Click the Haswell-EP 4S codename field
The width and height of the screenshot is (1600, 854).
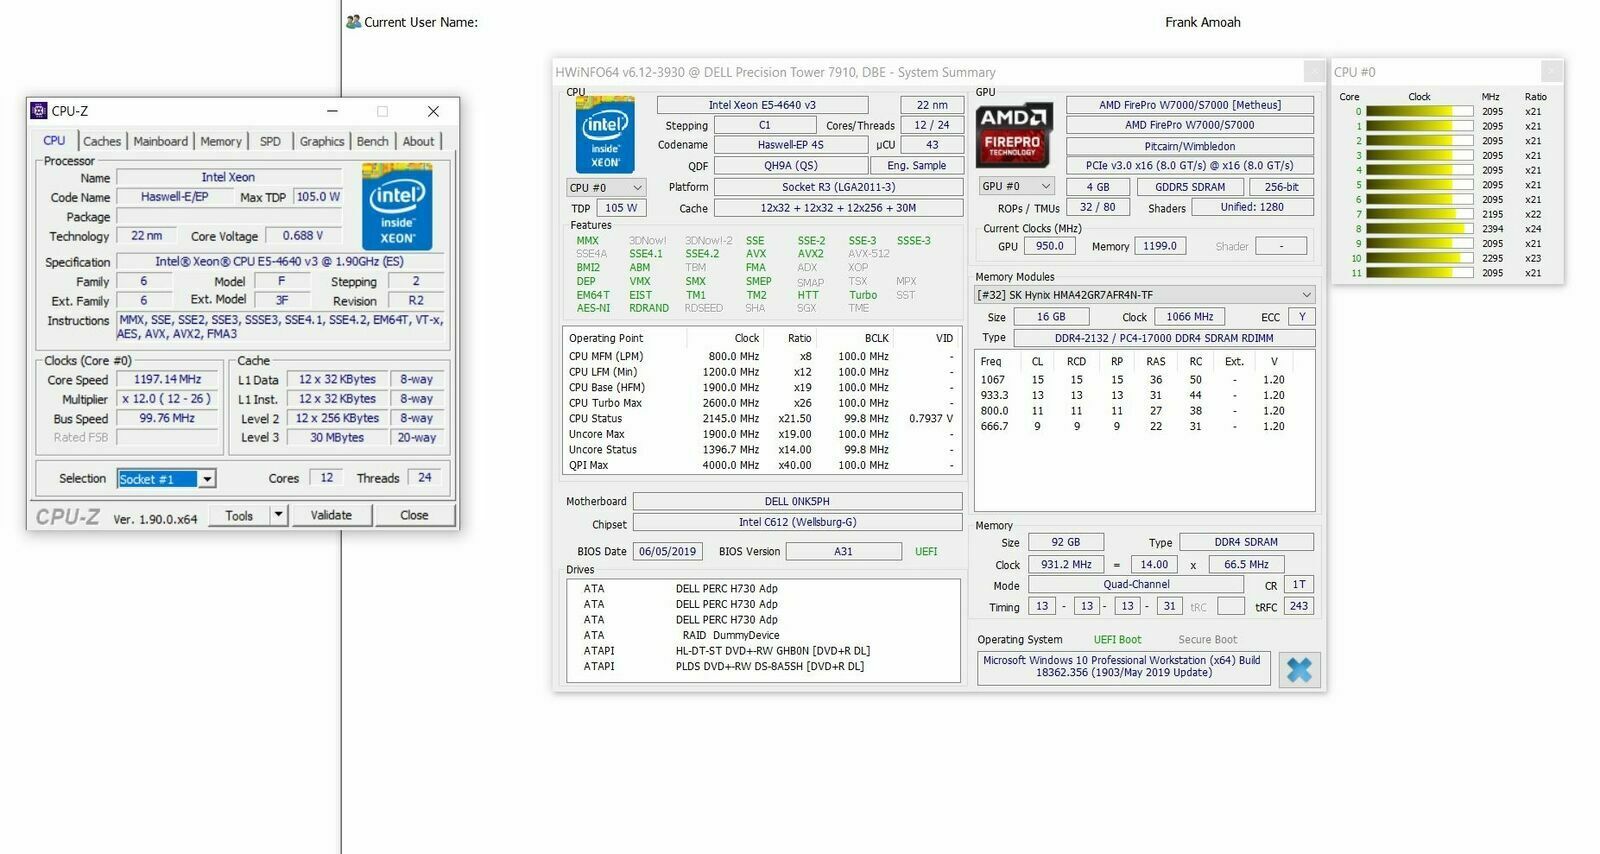(x=790, y=145)
